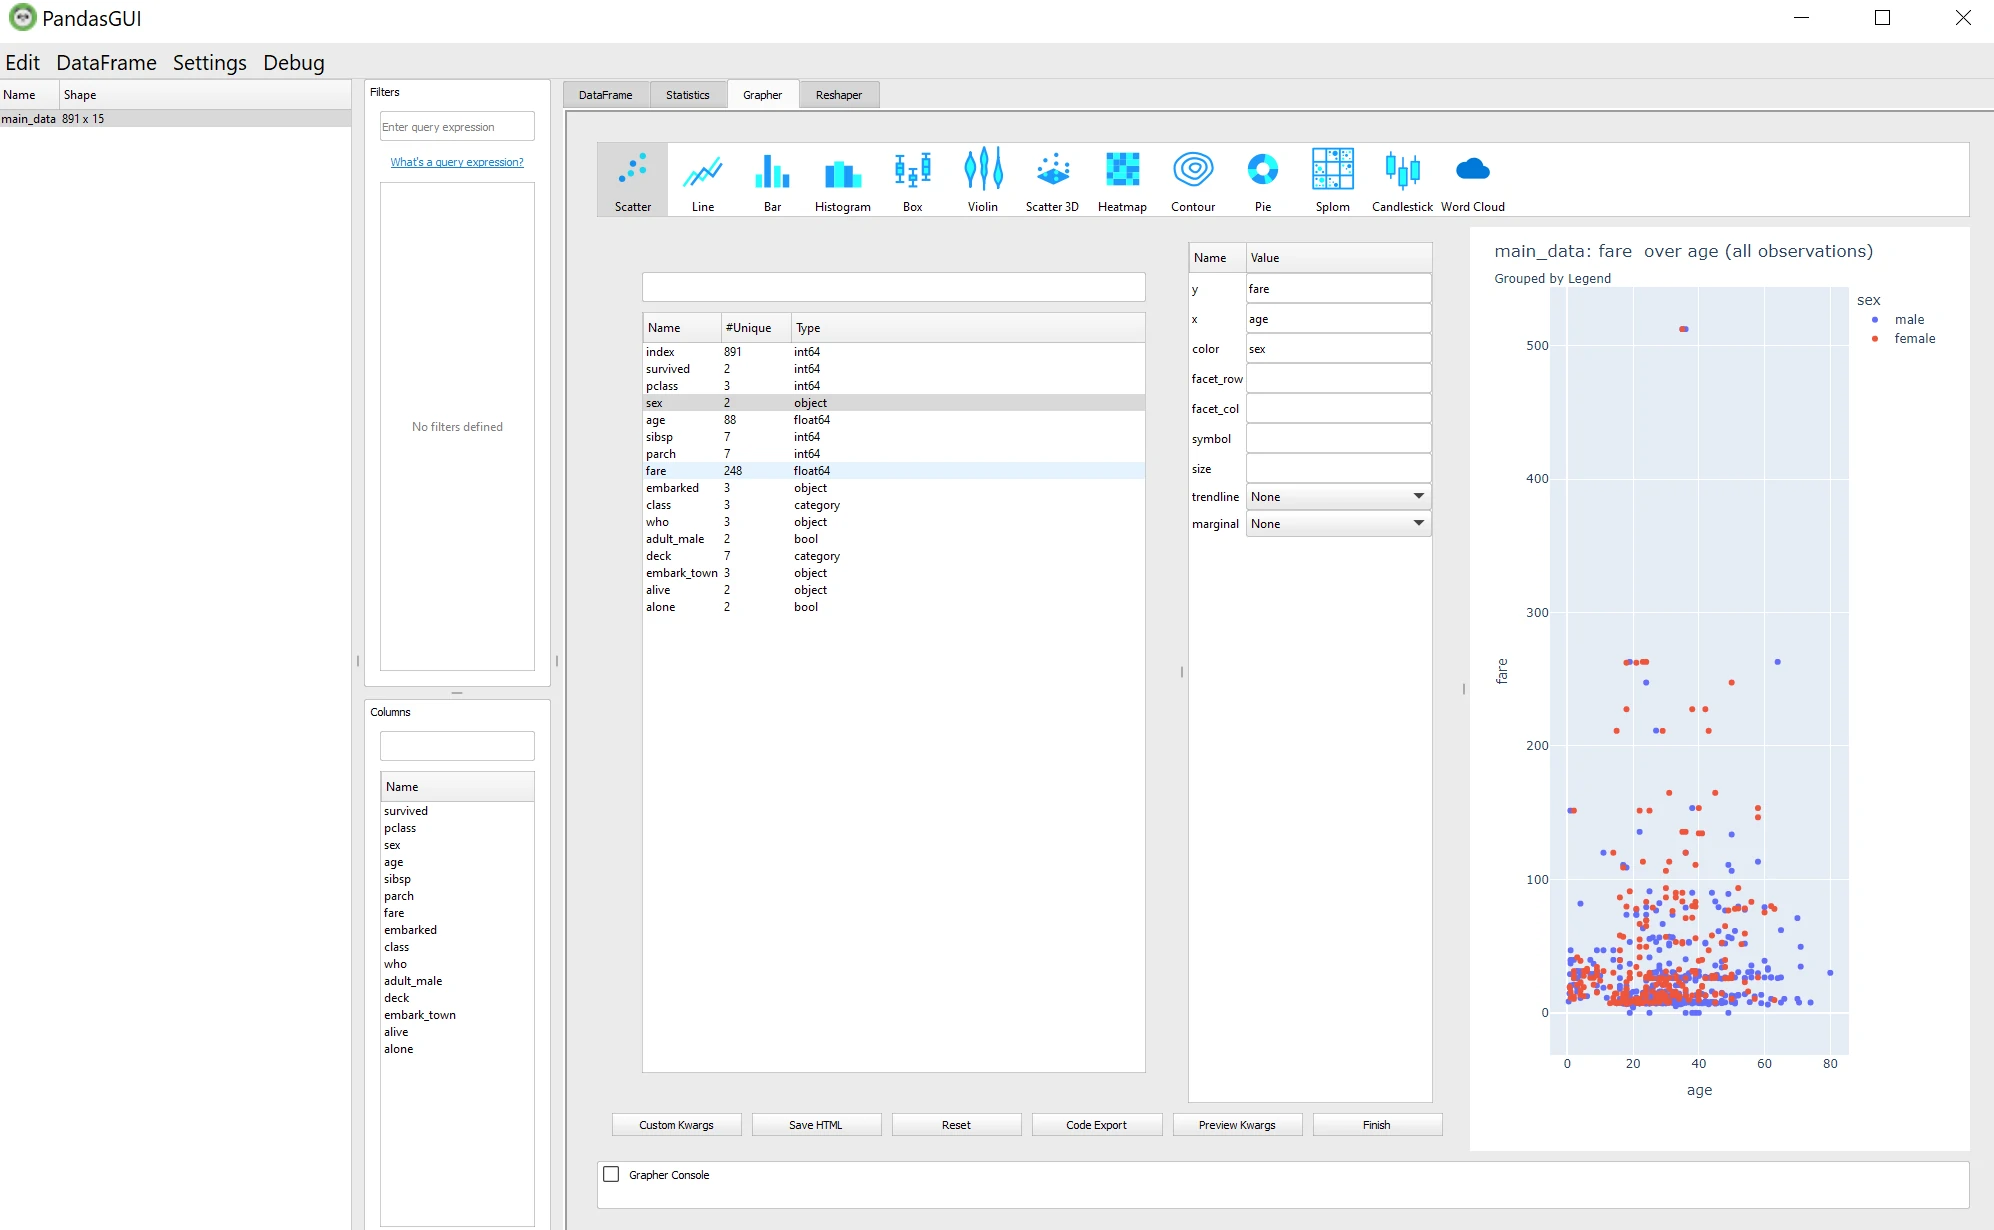Click the Save HTML button

(816, 1125)
